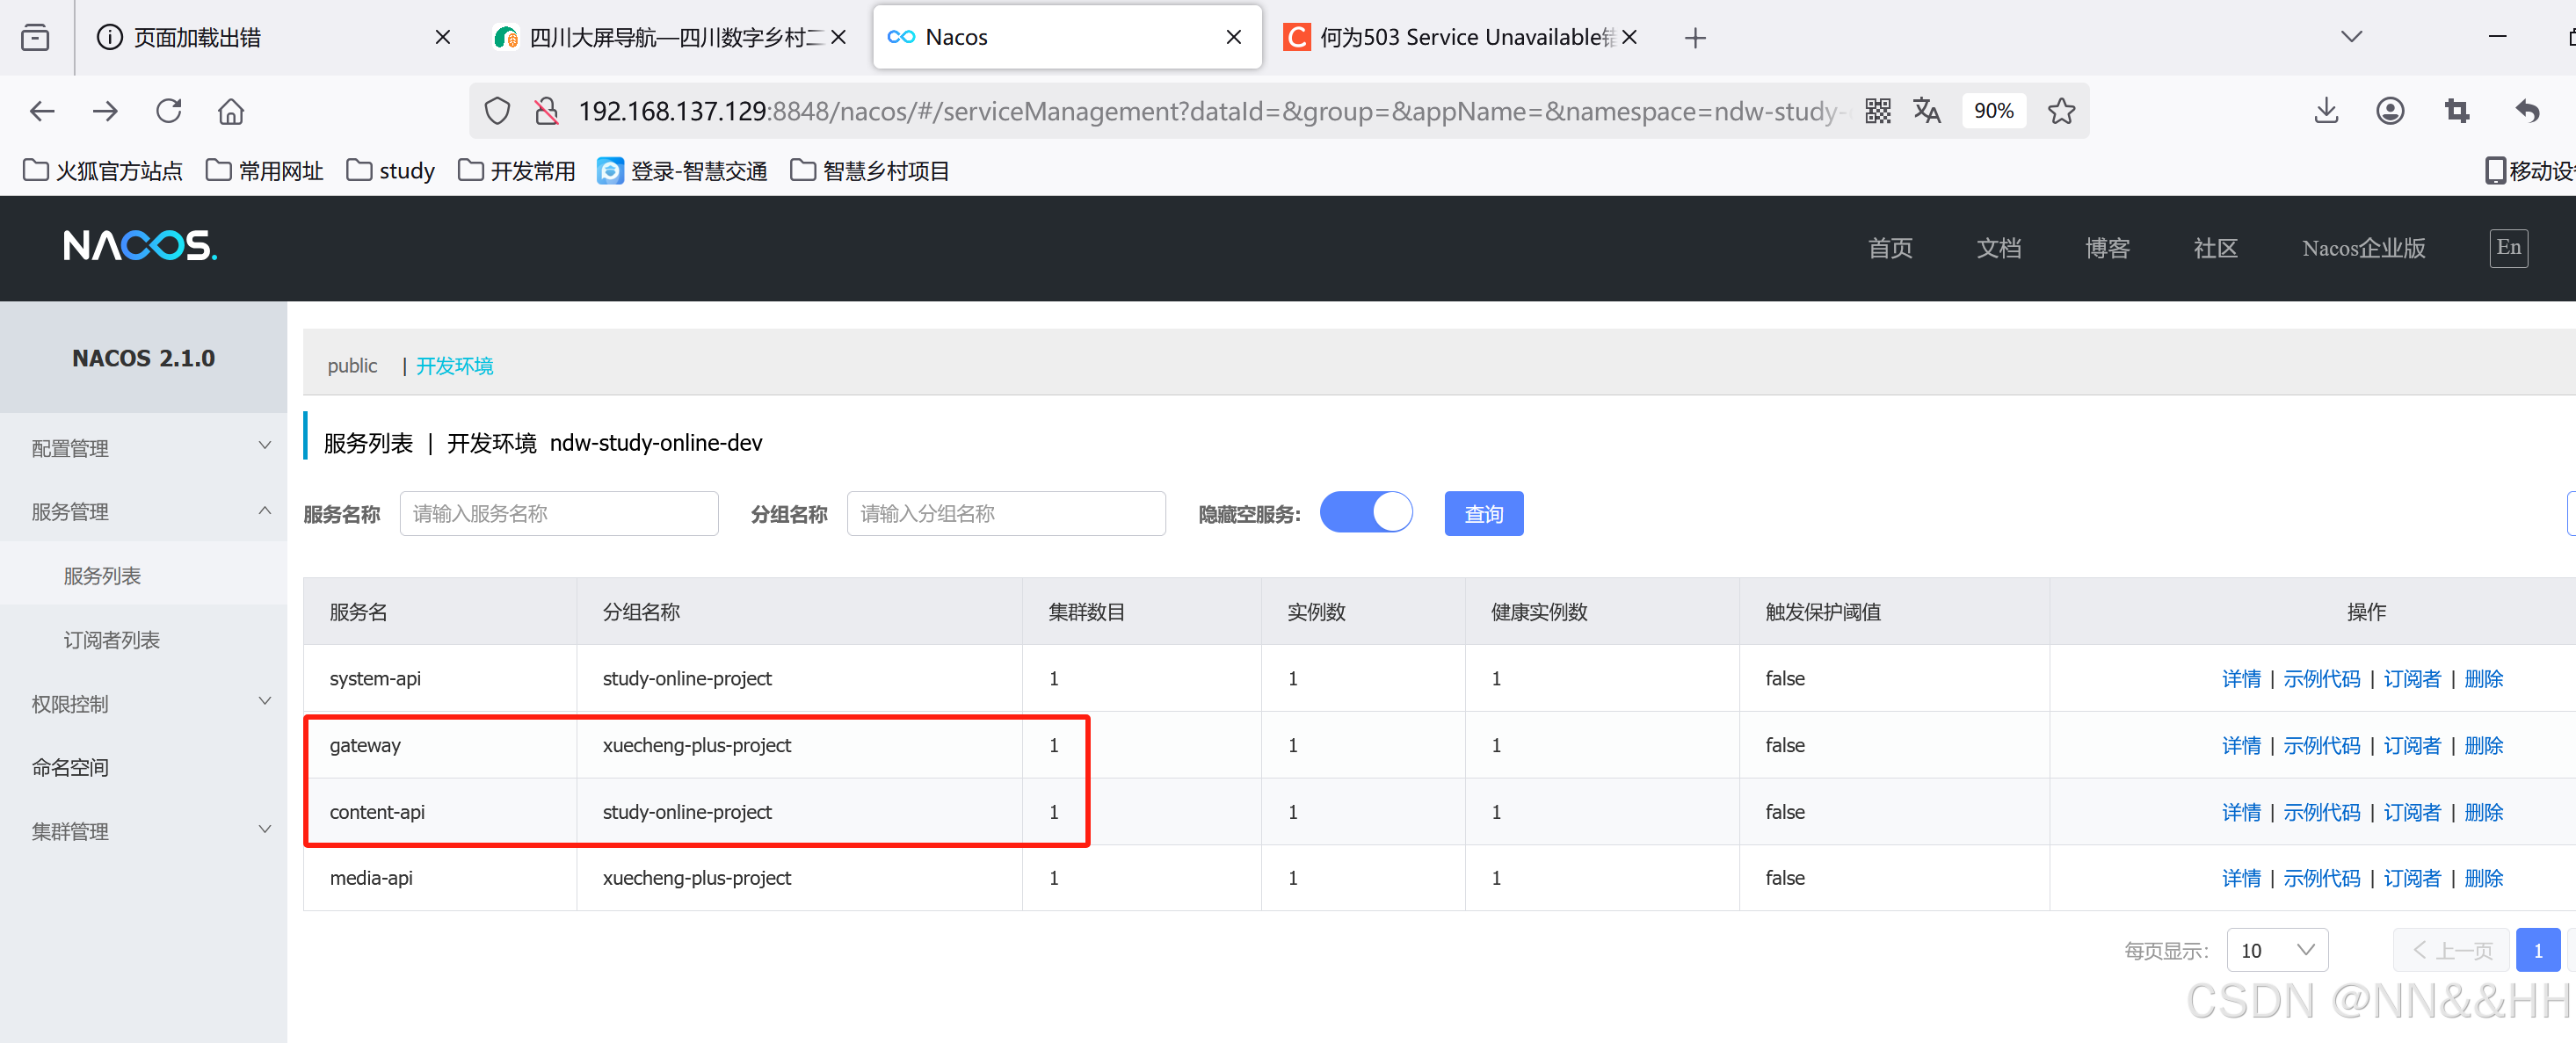
Task: Click the browser reload page icon
Action: 169,111
